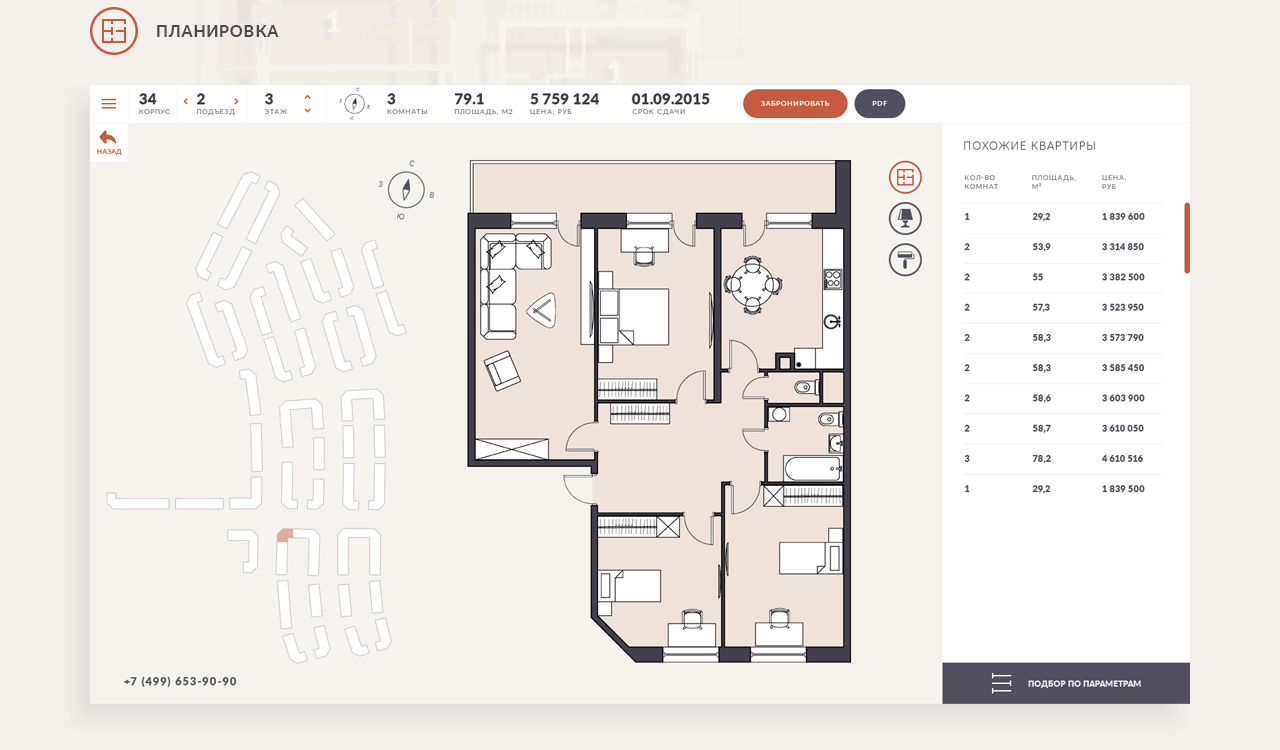Increase этаж with up chevron

307,97
